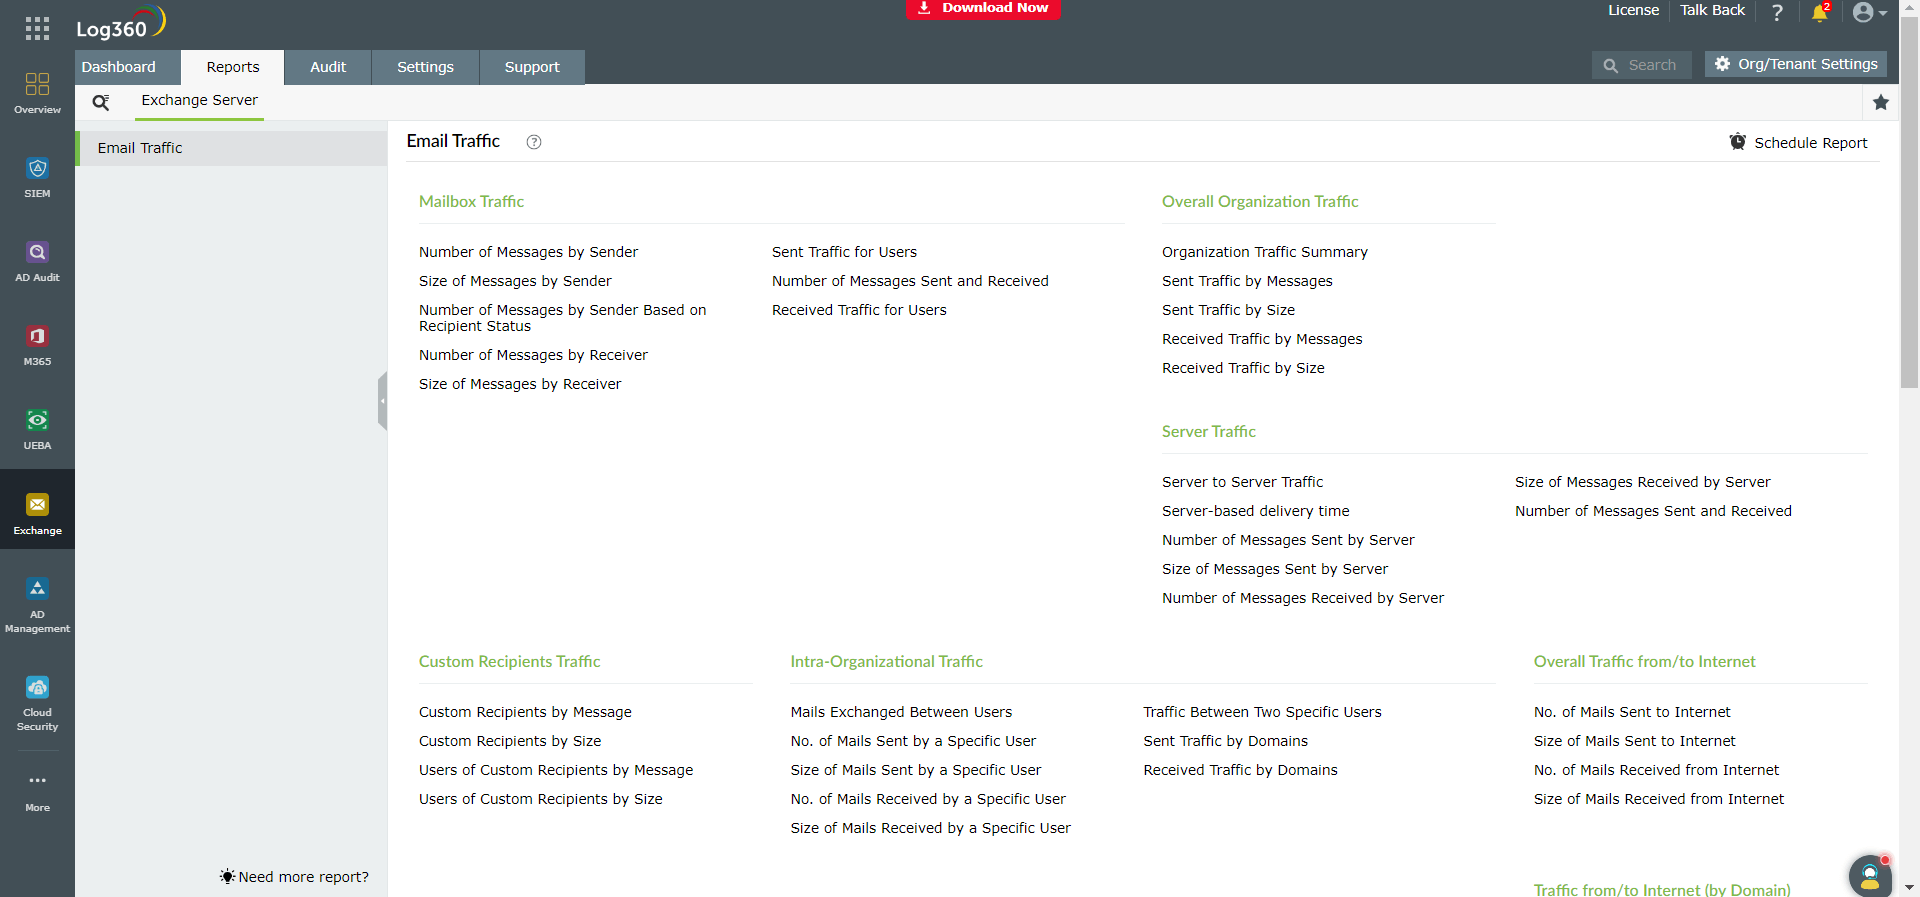Screen dimensions: 1920x897
Task: Open Sent Traffic by Messages report
Action: tap(1247, 281)
